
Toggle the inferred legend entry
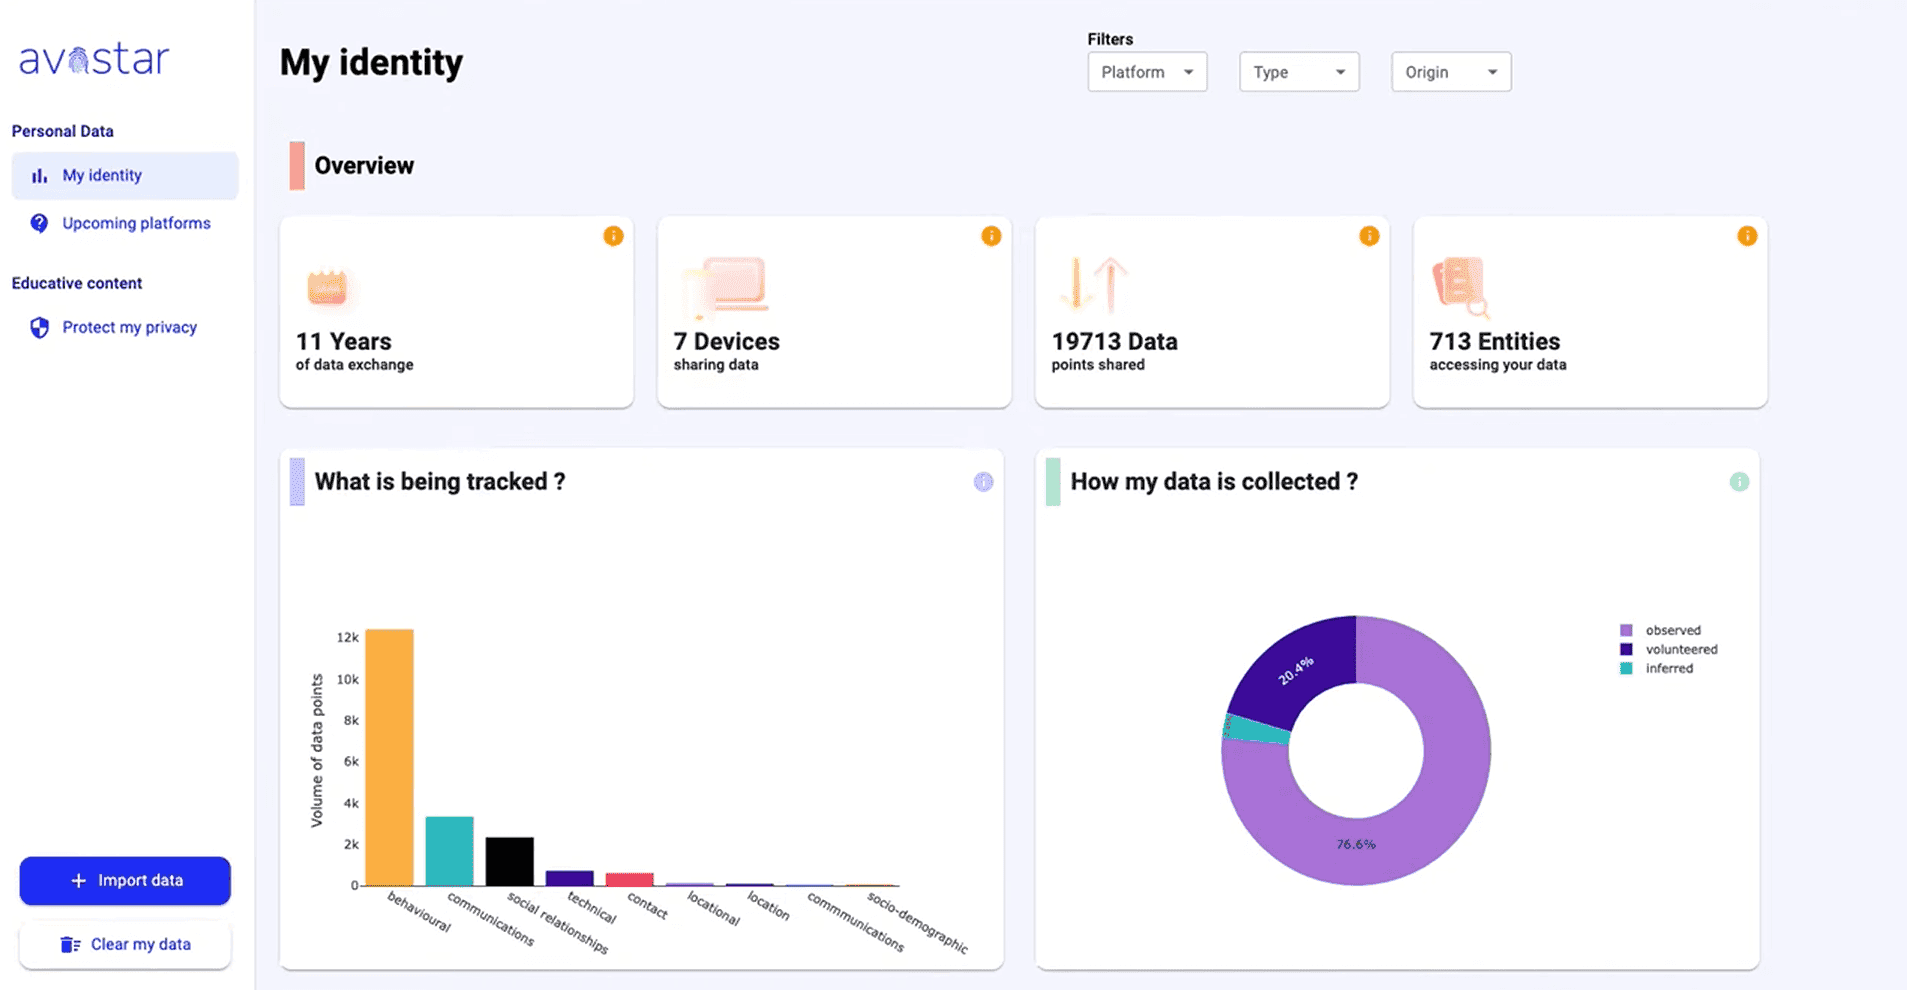(x=1668, y=668)
